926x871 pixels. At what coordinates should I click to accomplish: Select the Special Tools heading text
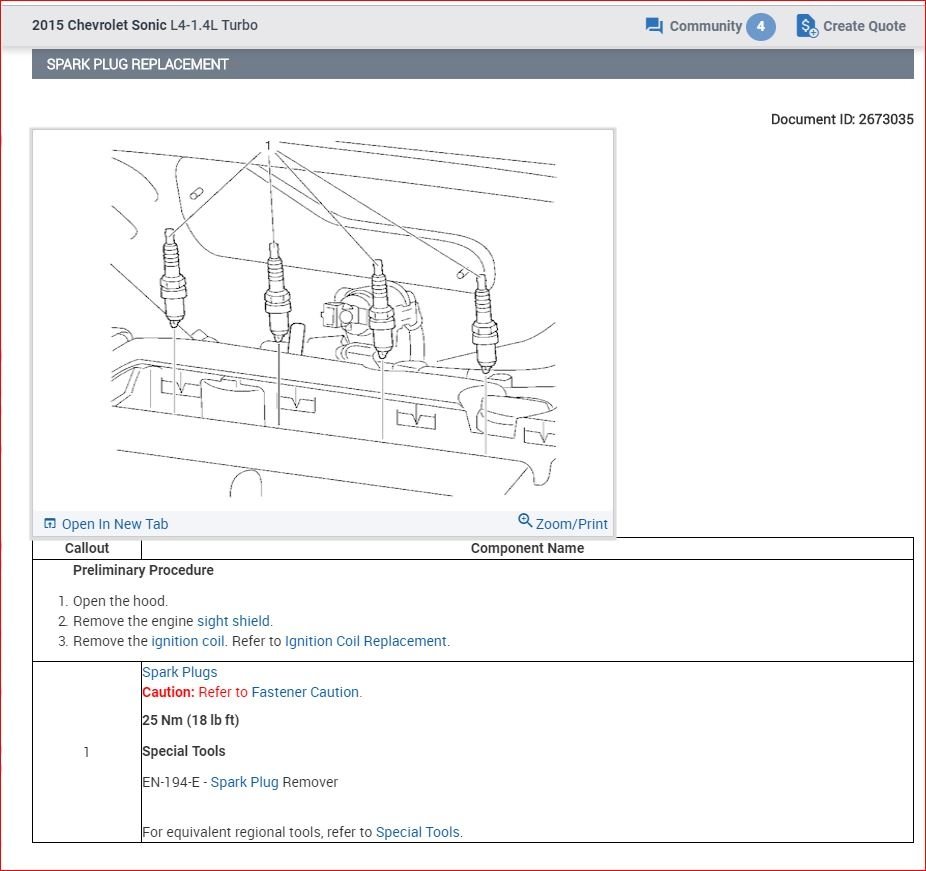coord(184,751)
